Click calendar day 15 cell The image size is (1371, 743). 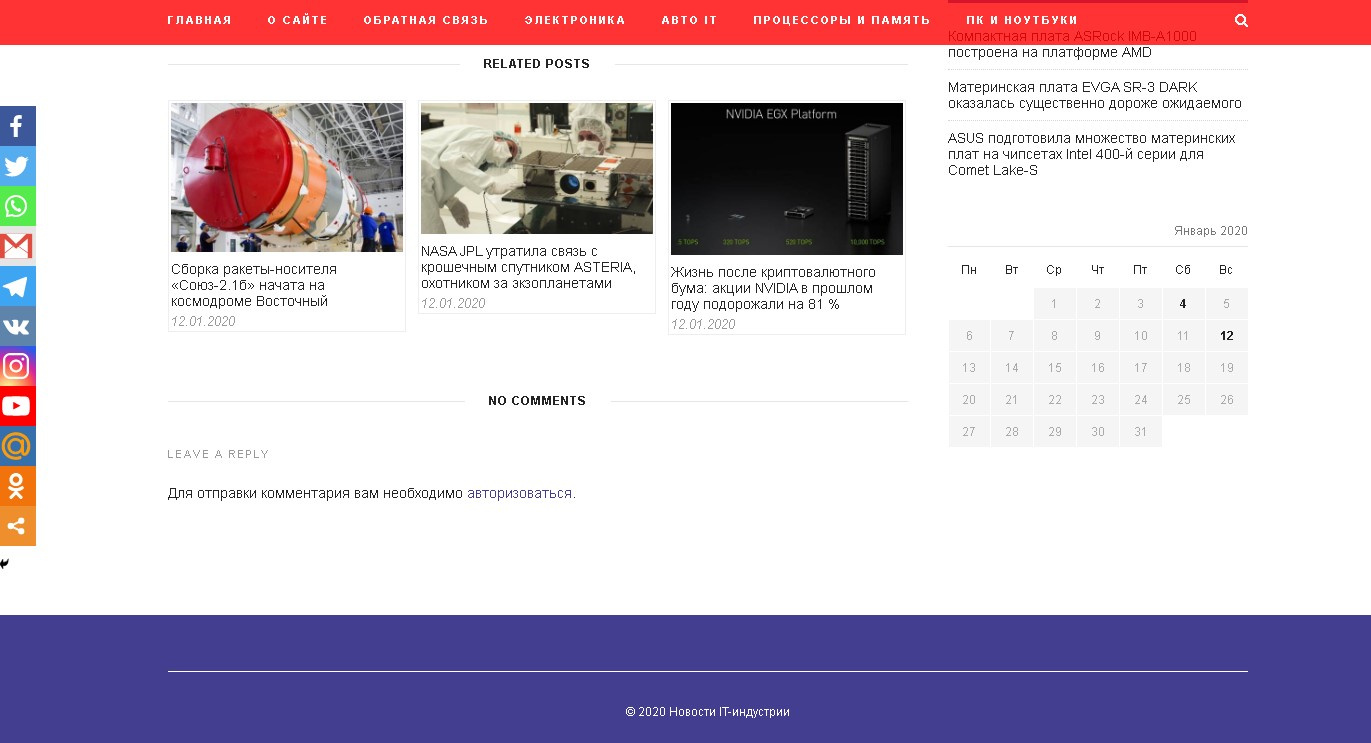(1055, 368)
